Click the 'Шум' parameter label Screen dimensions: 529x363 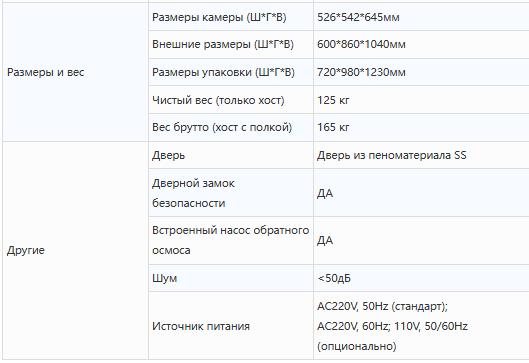(x=164, y=278)
